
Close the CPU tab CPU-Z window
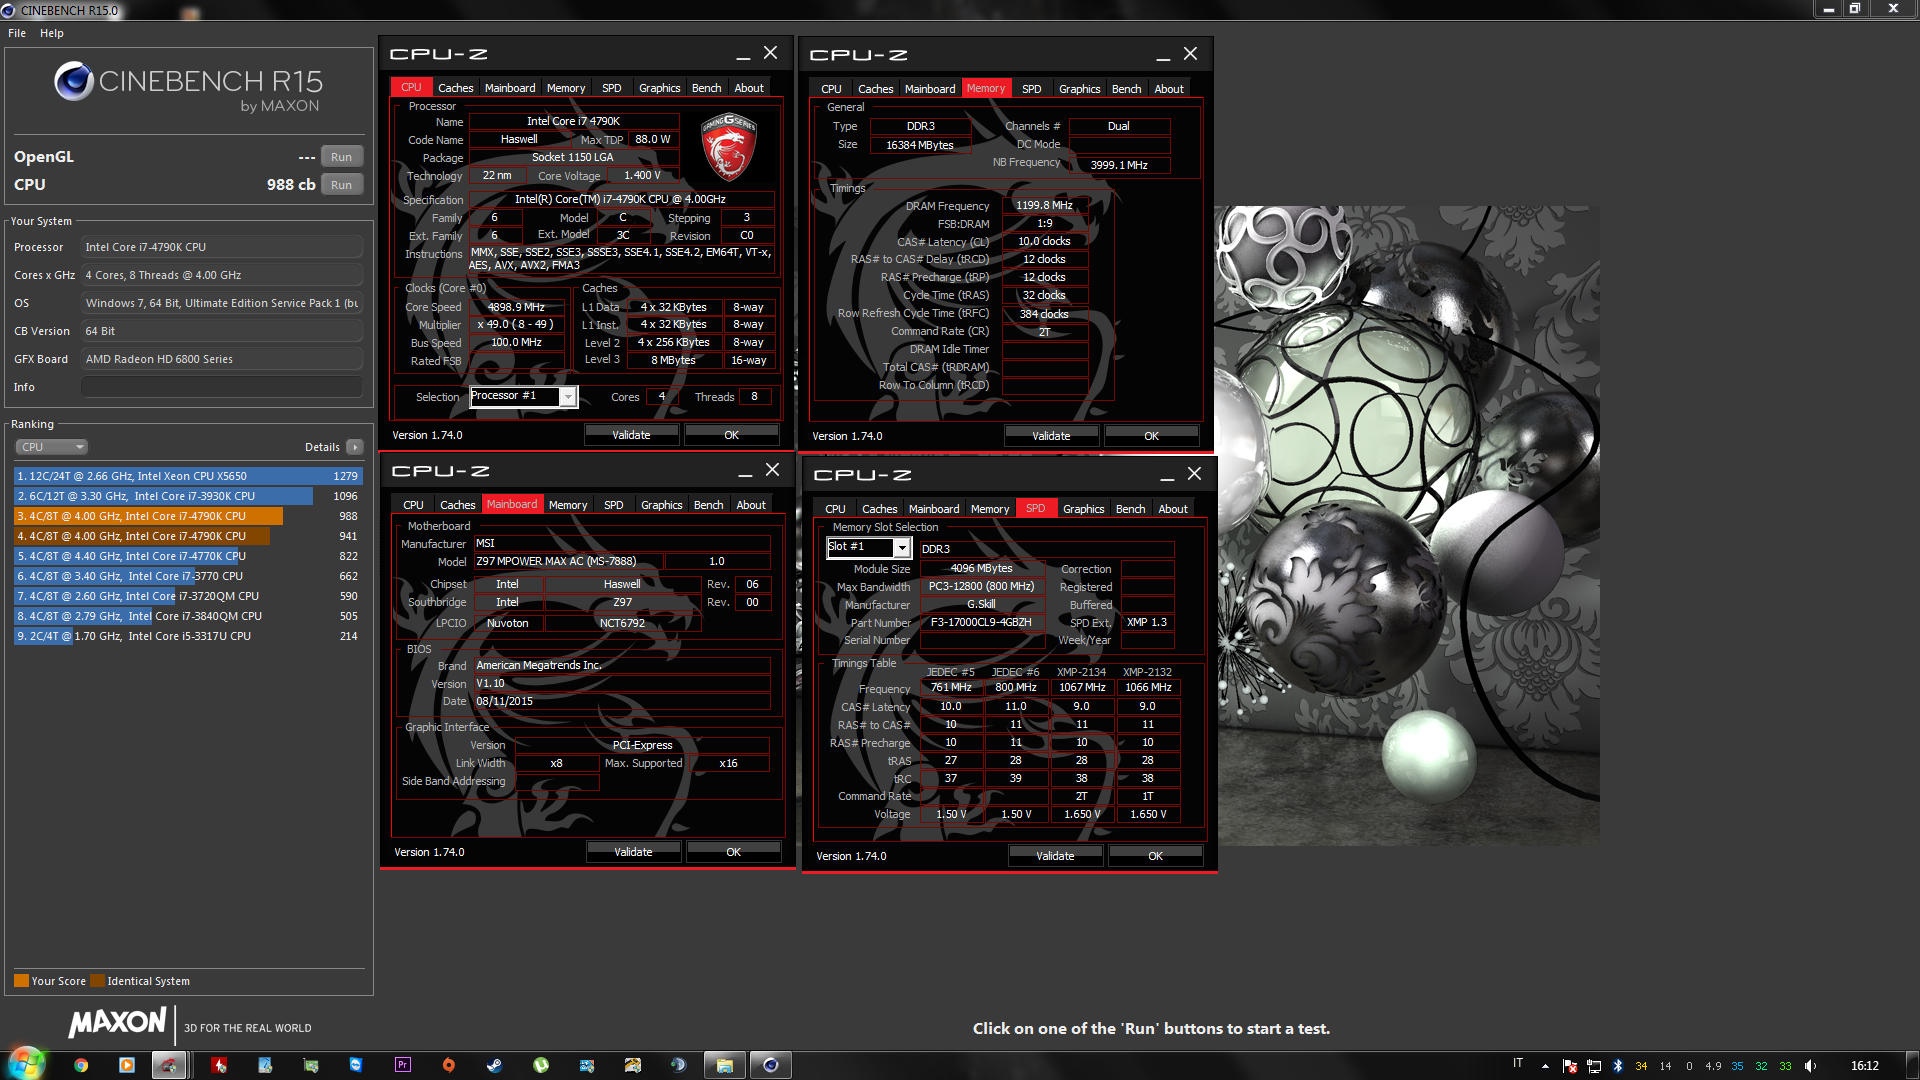pos(770,53)
